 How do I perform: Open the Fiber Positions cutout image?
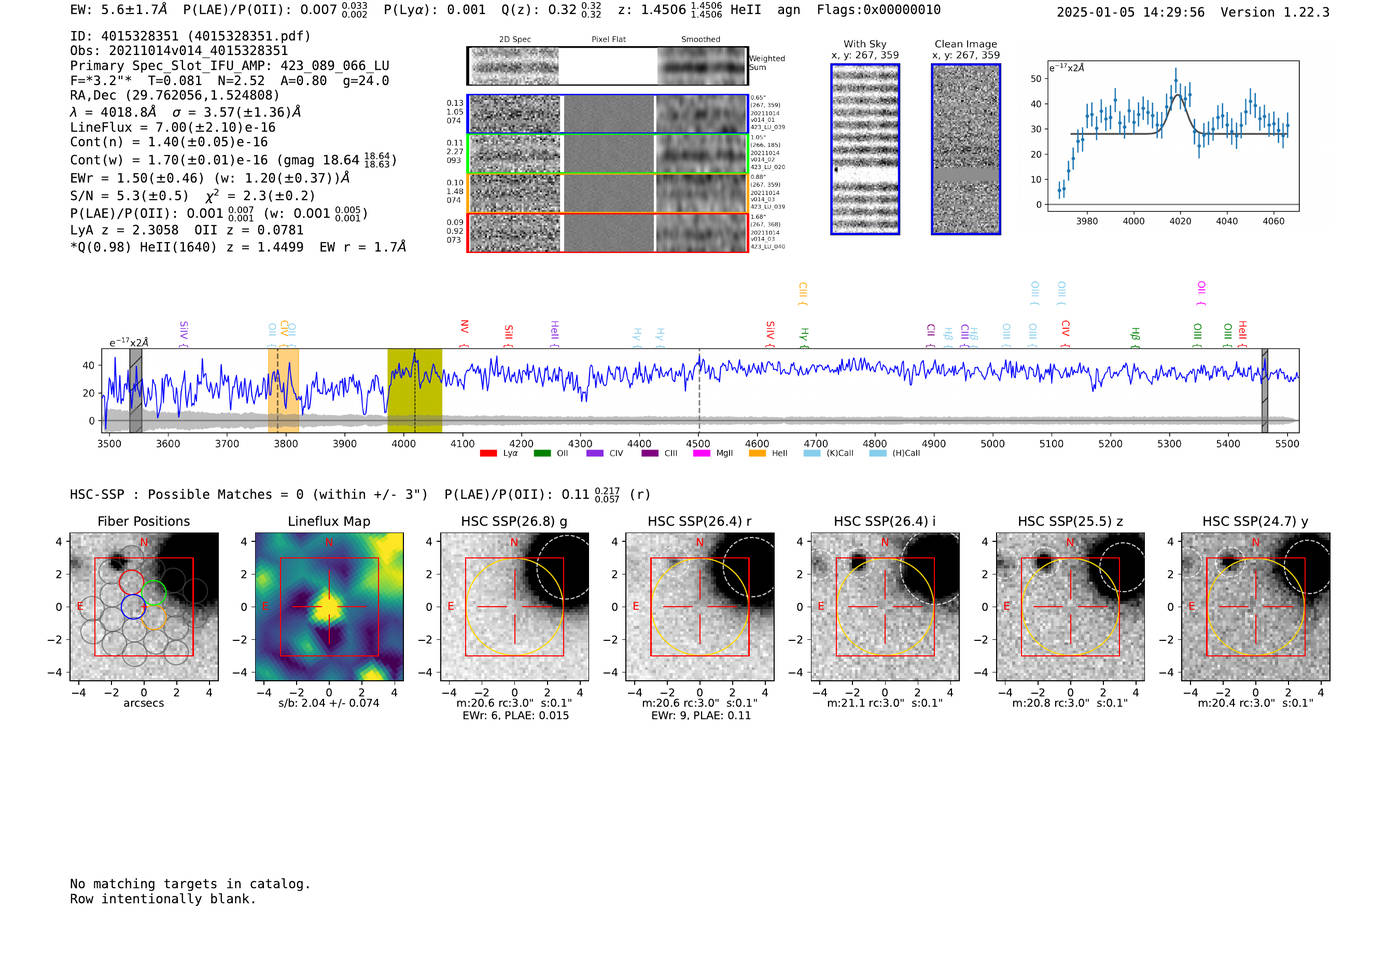pyautogui.click(x=144, y=607)
